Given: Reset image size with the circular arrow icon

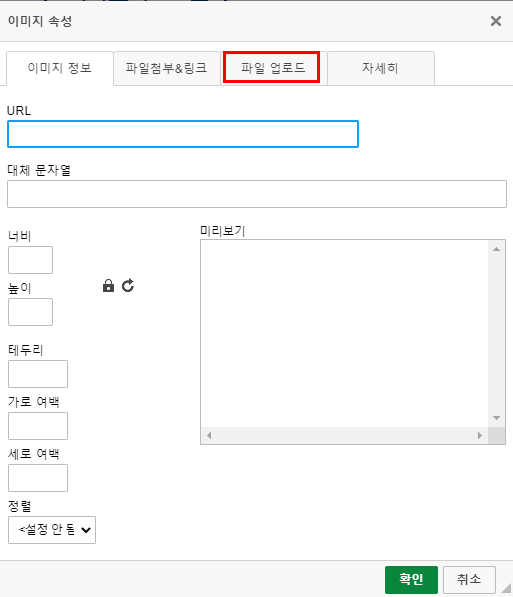Looking at the screenshot, I should pyautogui.click(x=128, y=286).
